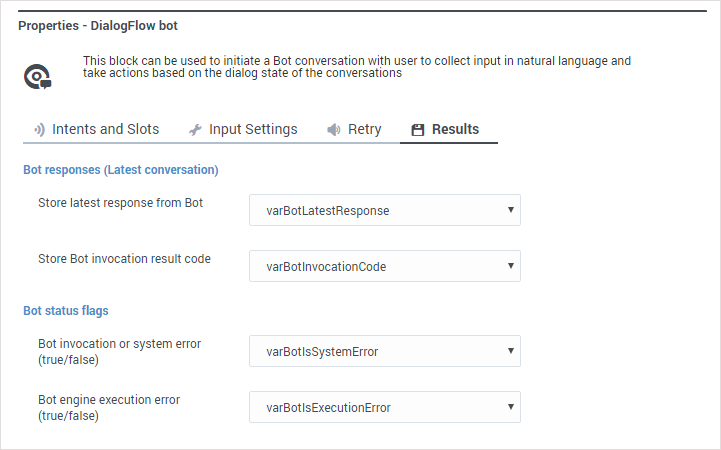Click the Bot responses (Latest conversation) heading
This screenshot has height=450, width=721.
pos(120,170)
